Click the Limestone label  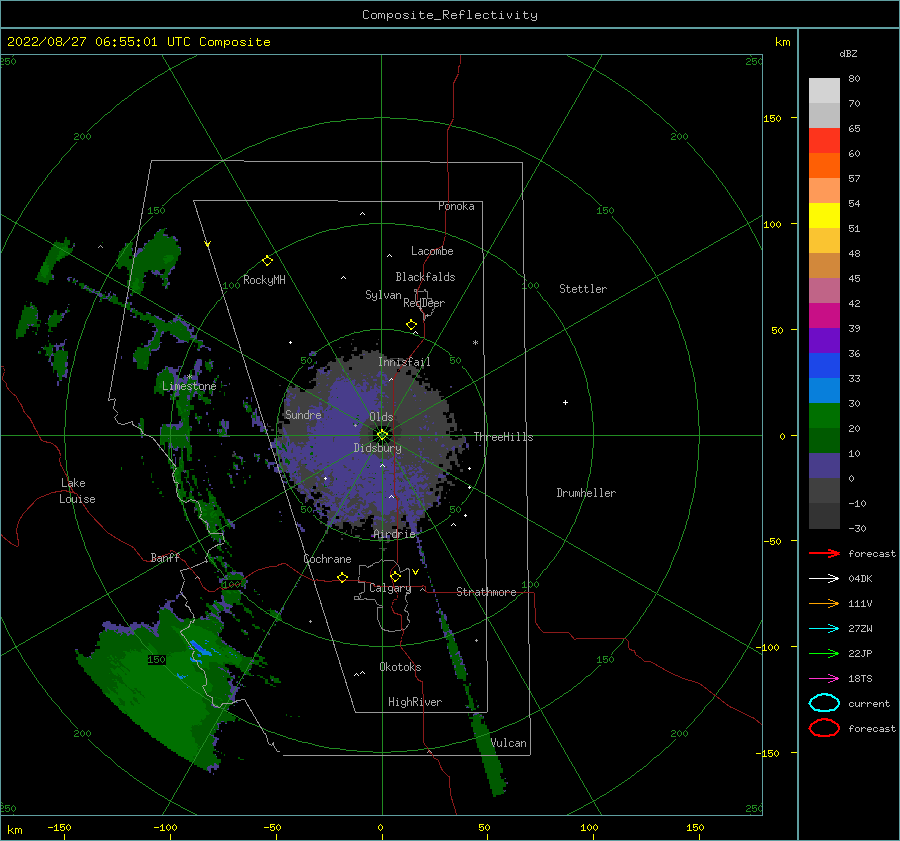189,386
